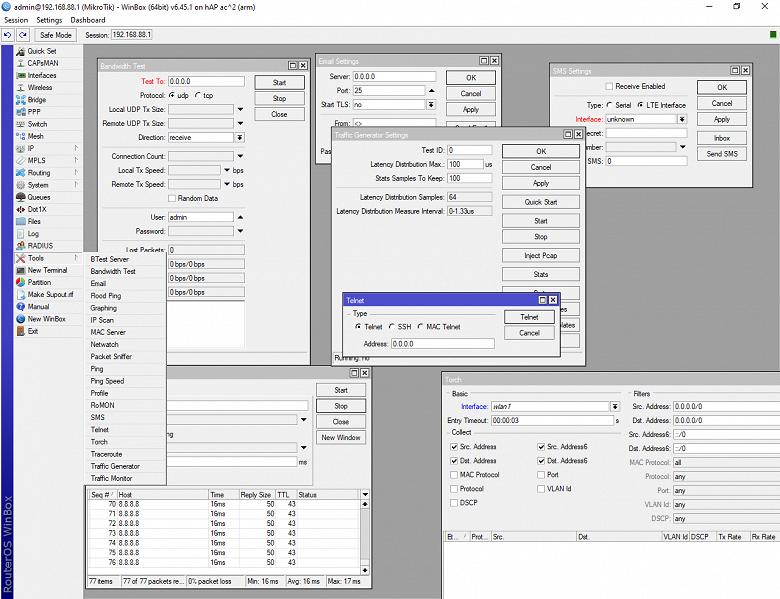
Task: Click Quick Start in Traffic Generator
Action: (x=540, y=202)
